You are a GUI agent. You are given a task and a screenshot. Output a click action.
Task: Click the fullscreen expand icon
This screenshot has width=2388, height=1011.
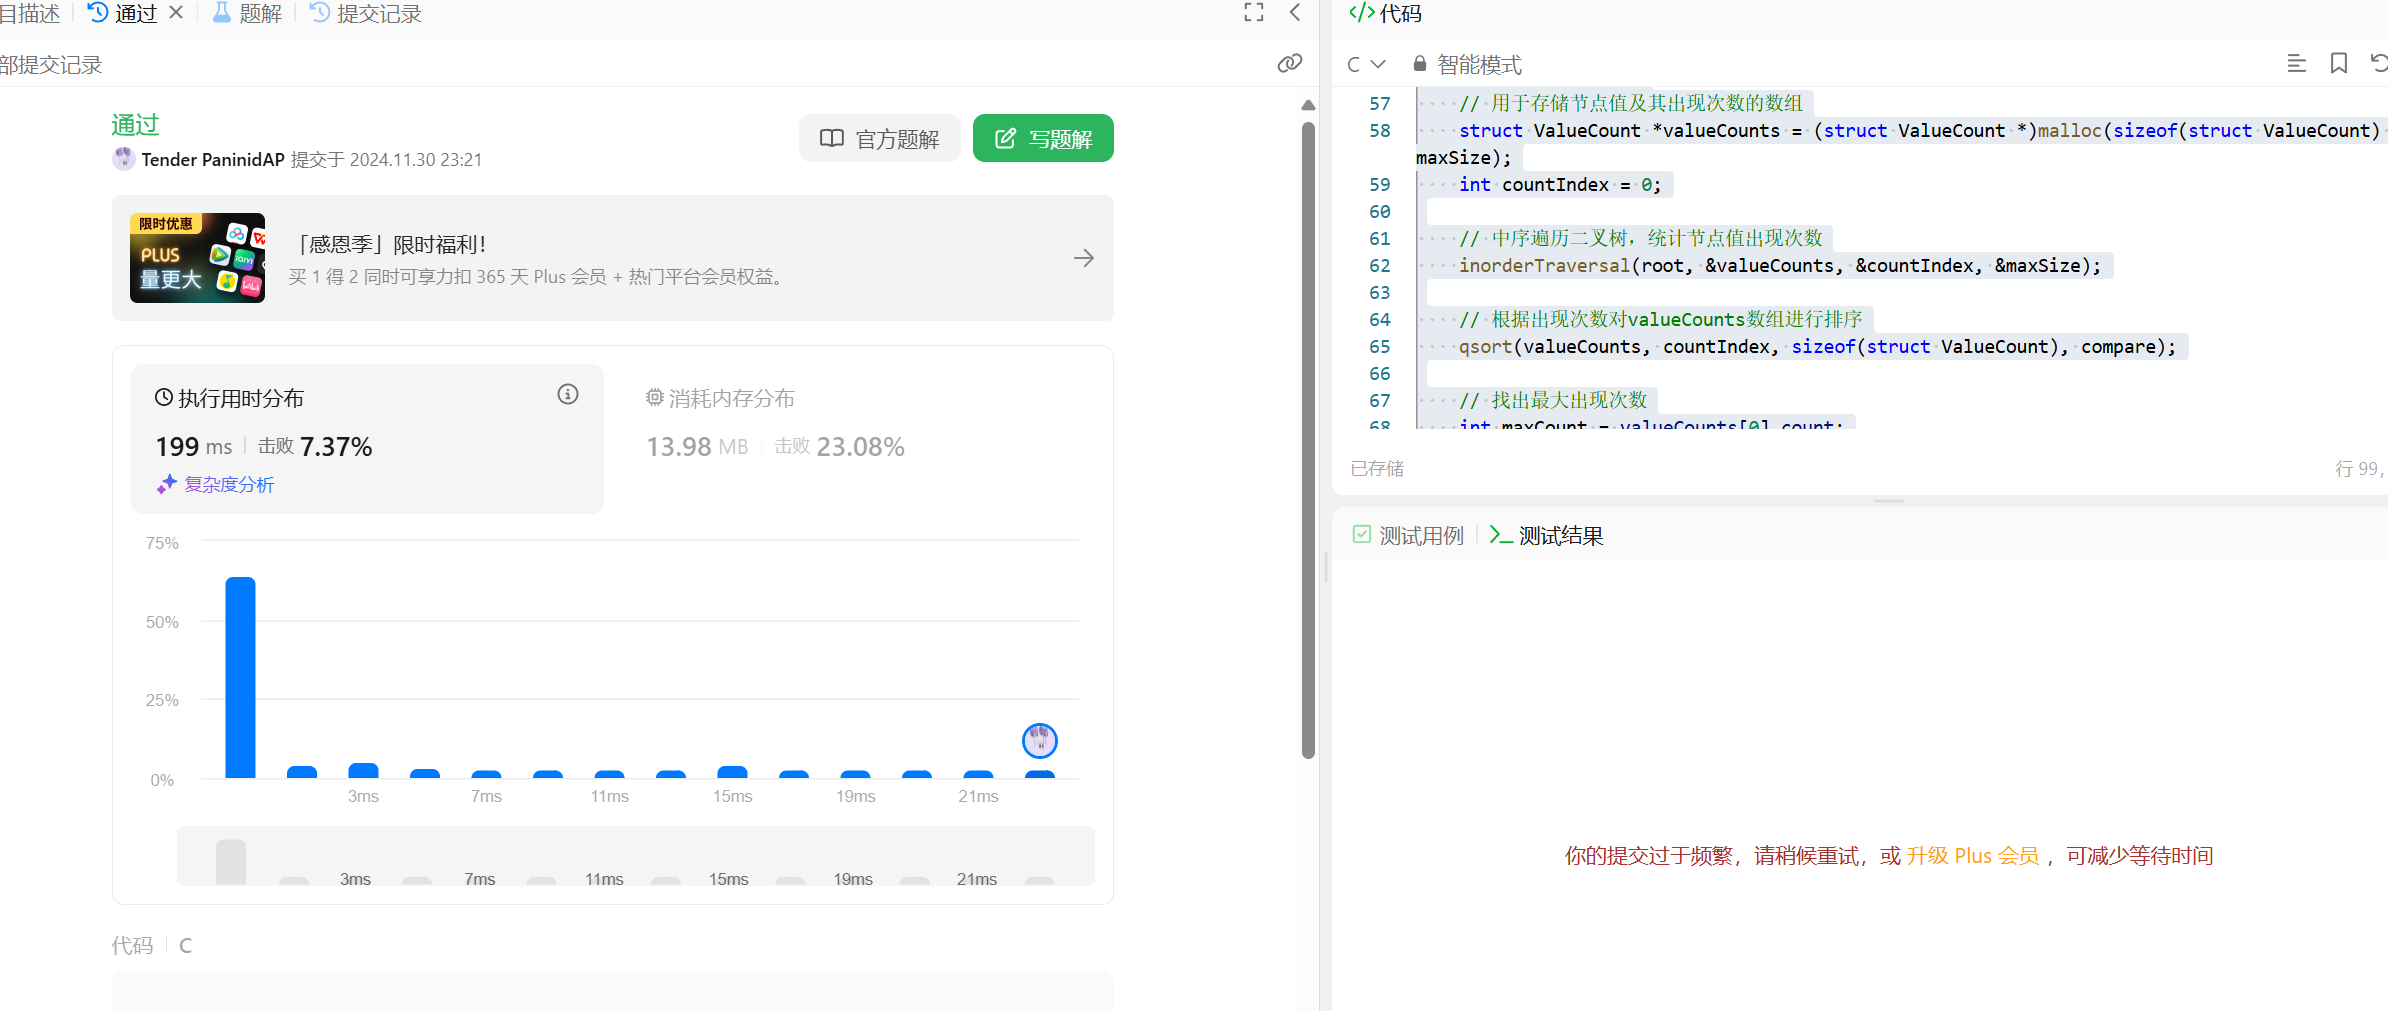point(1253,13)
